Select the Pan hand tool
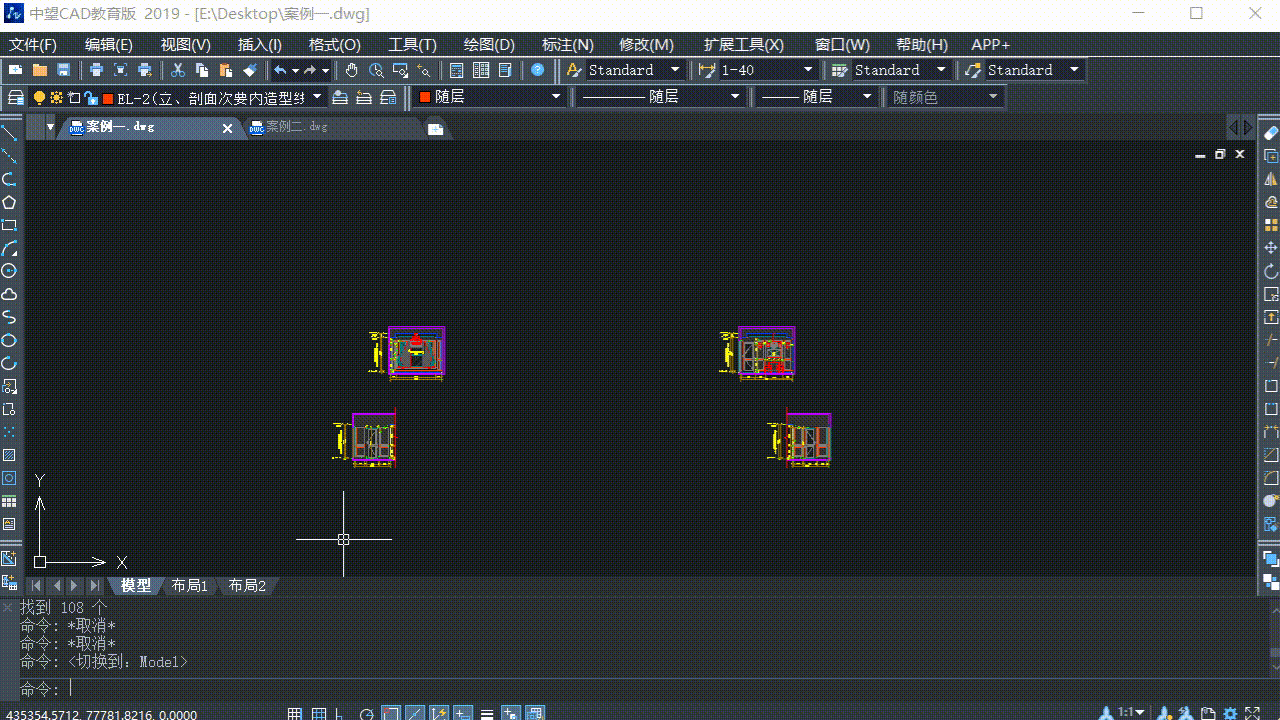Viewport: 1280px width, 720px height. click(x=352, y=70)
